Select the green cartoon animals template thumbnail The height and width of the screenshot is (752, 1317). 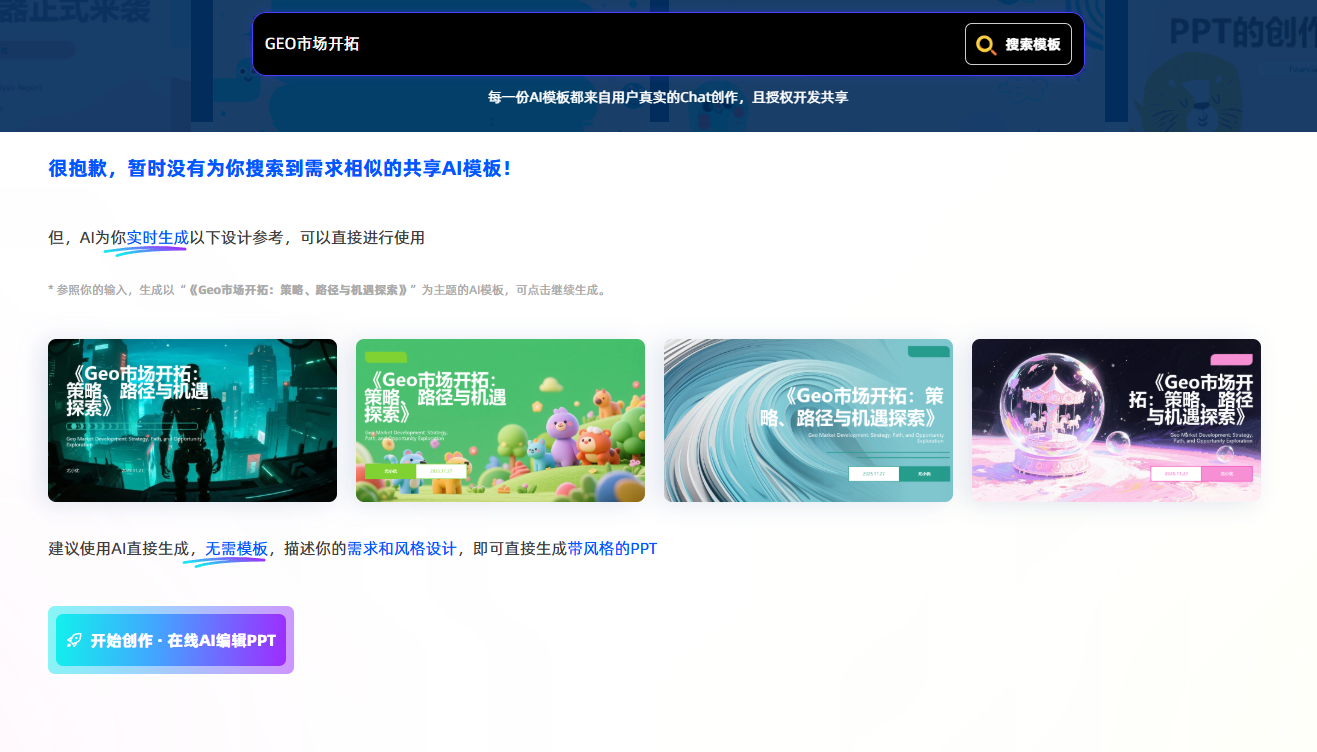(500, 420)
